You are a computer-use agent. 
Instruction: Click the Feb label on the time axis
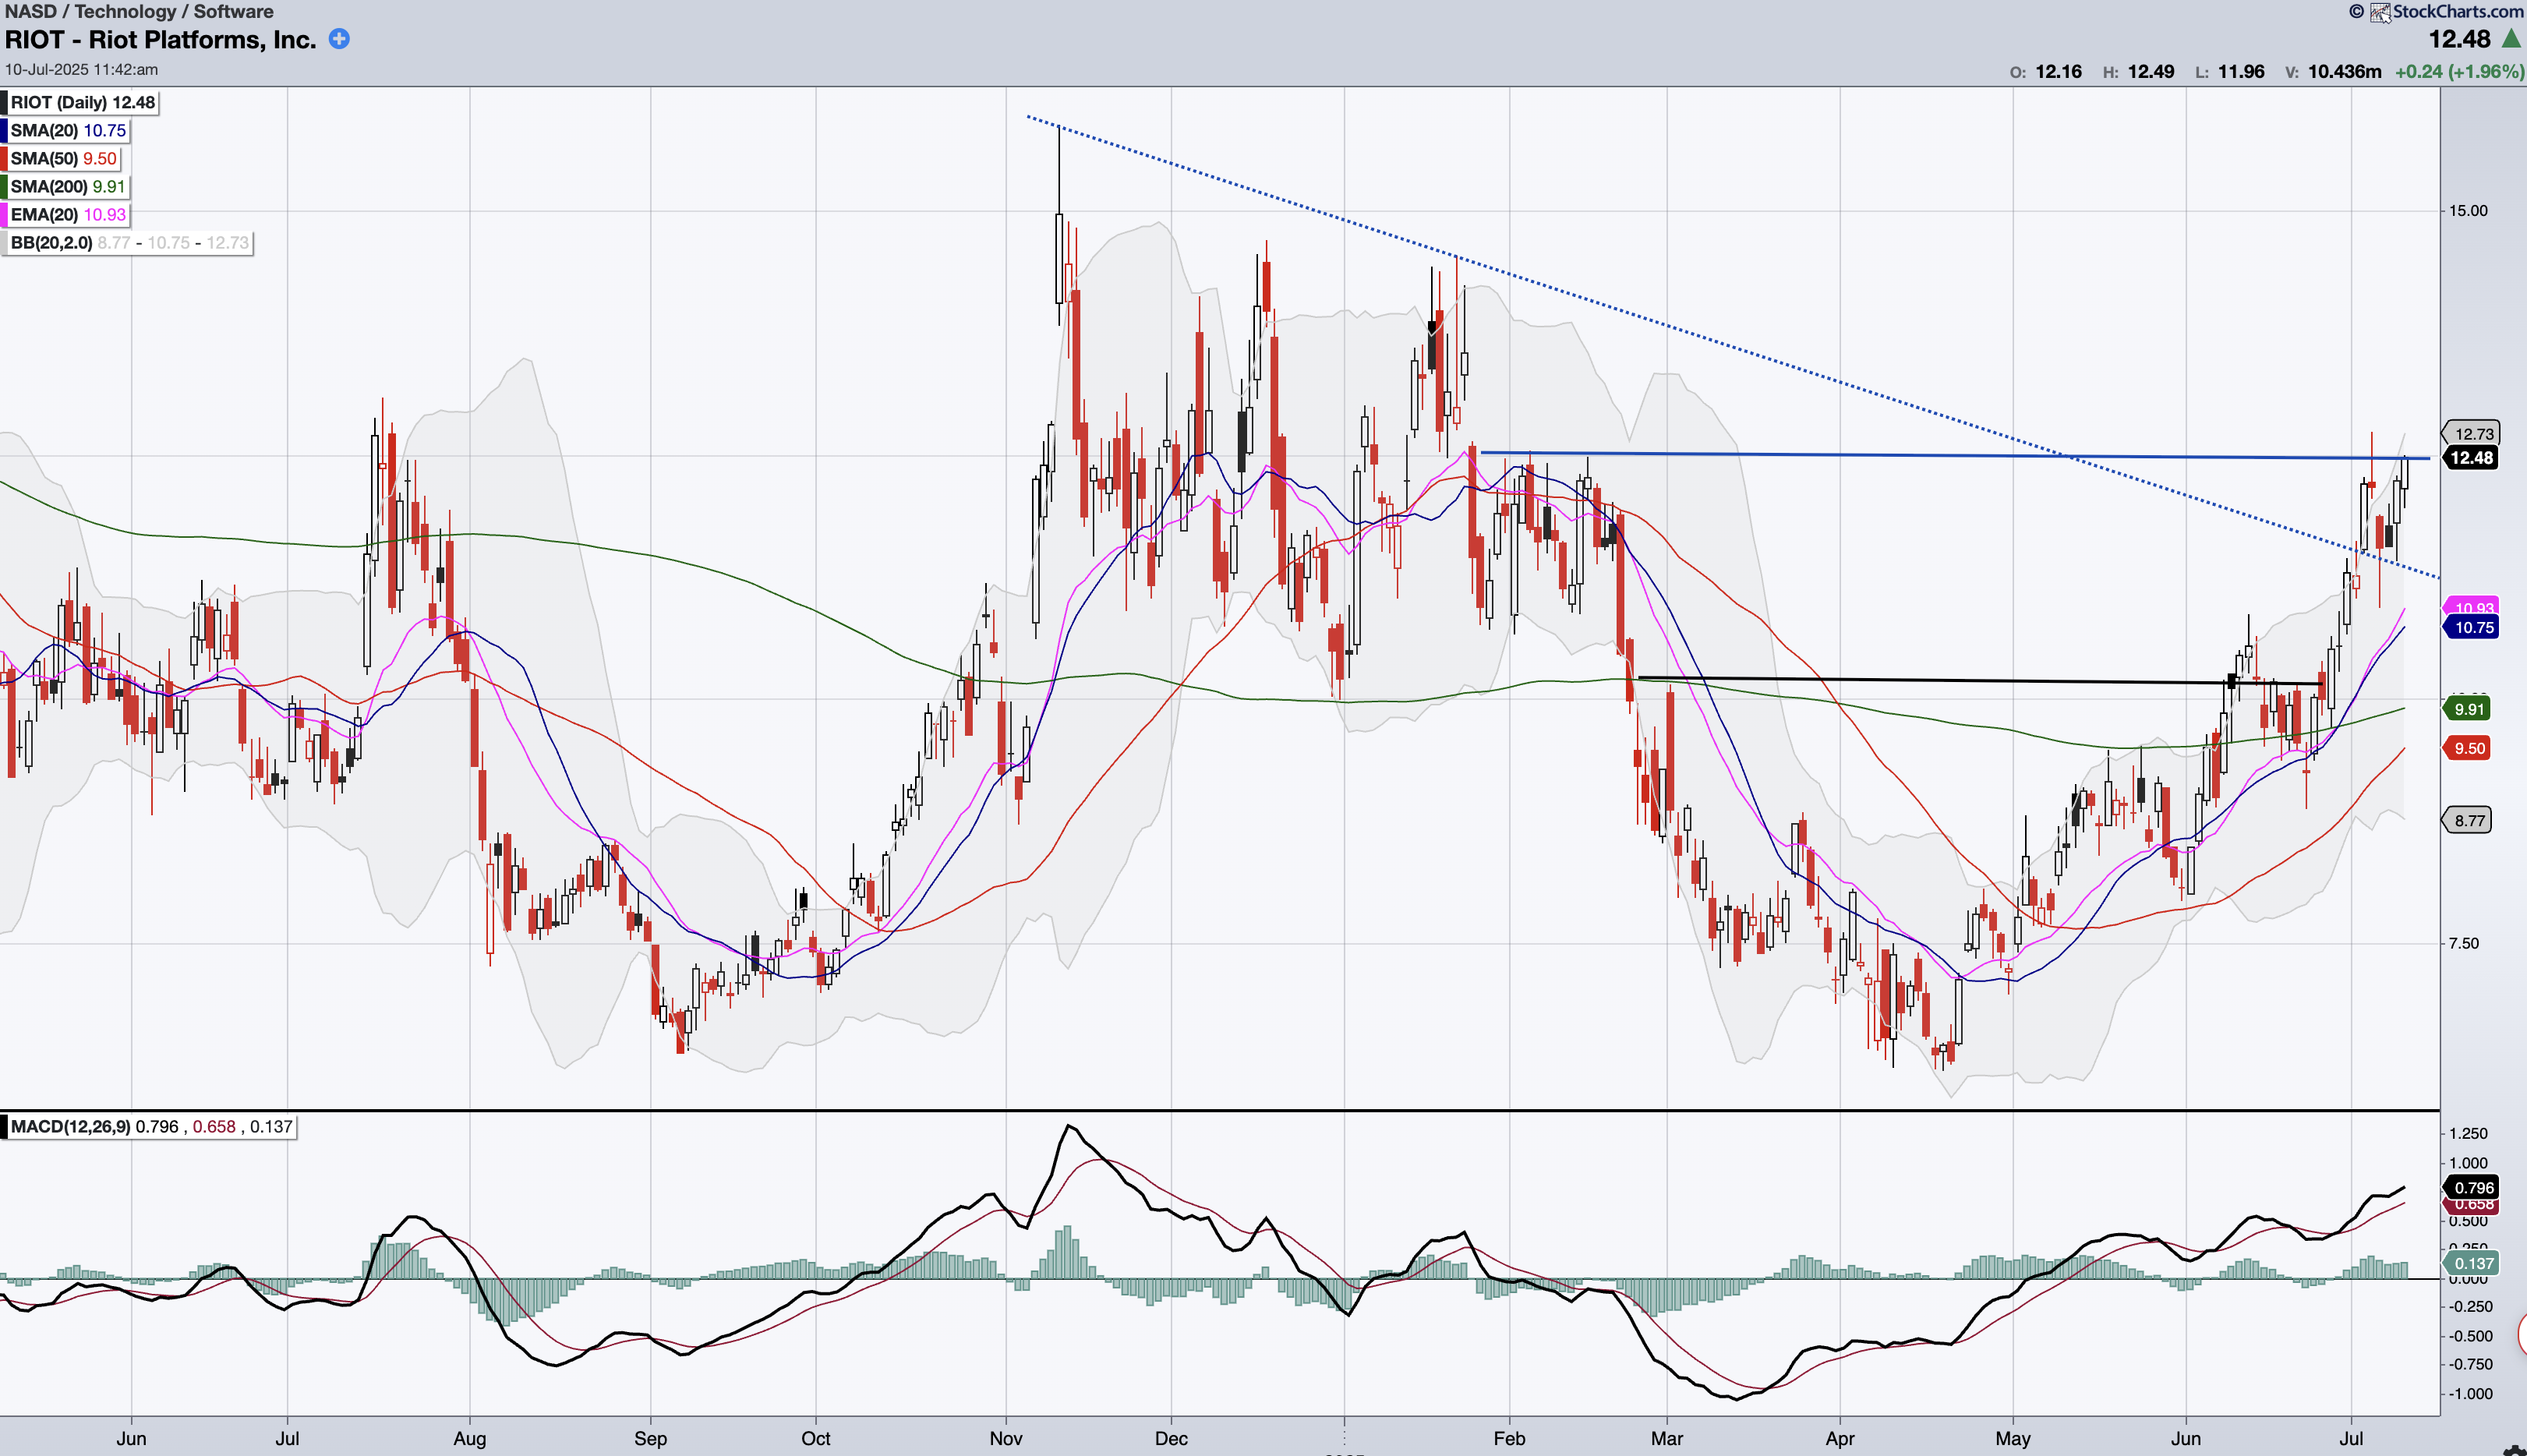pyautogui.click(x=1509, y=1438)
